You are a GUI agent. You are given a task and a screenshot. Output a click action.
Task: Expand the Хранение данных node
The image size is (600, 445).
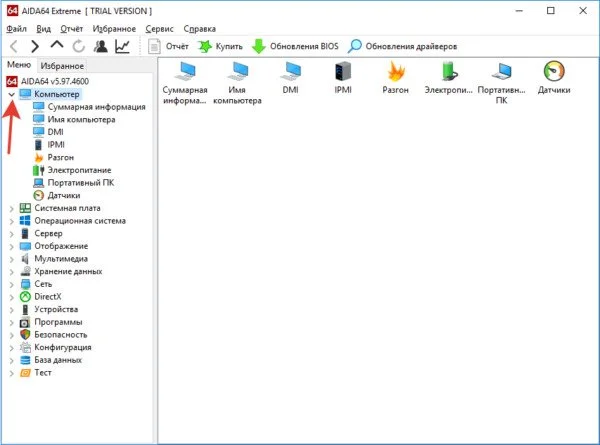pos(11,272)
